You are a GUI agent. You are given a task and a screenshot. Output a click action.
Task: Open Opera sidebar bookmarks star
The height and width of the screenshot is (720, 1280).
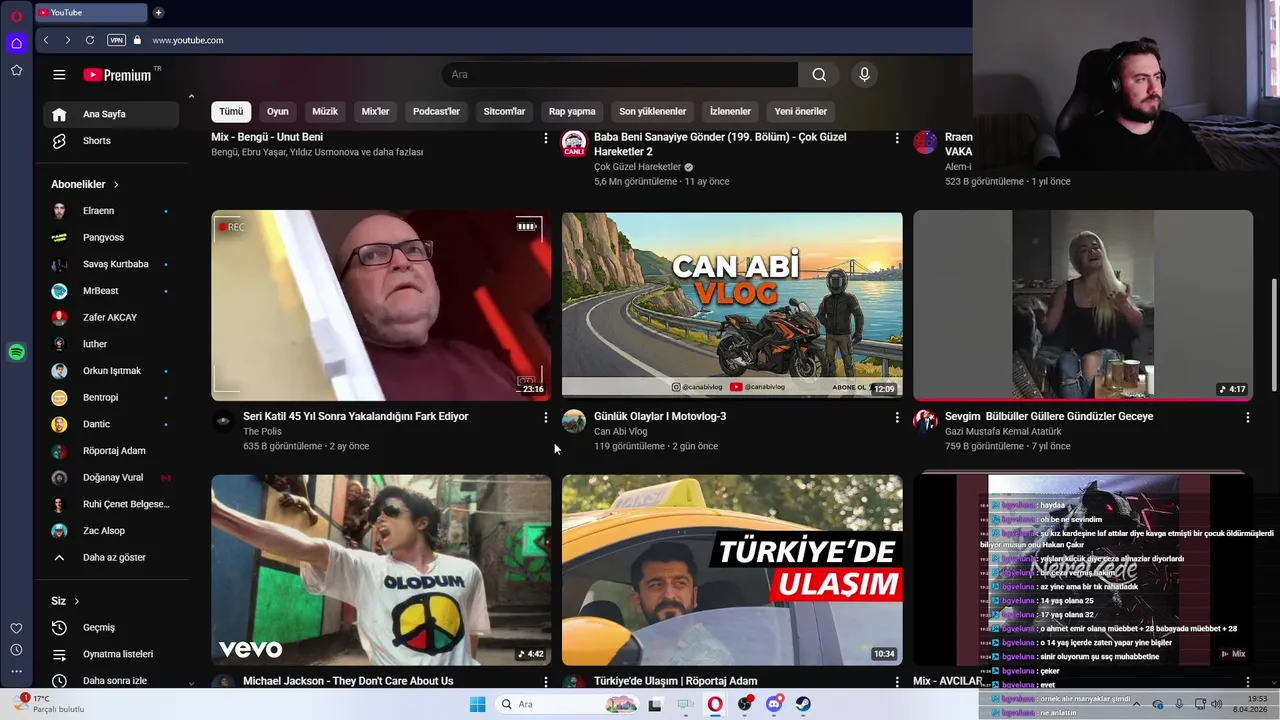(x=16, y=70)
